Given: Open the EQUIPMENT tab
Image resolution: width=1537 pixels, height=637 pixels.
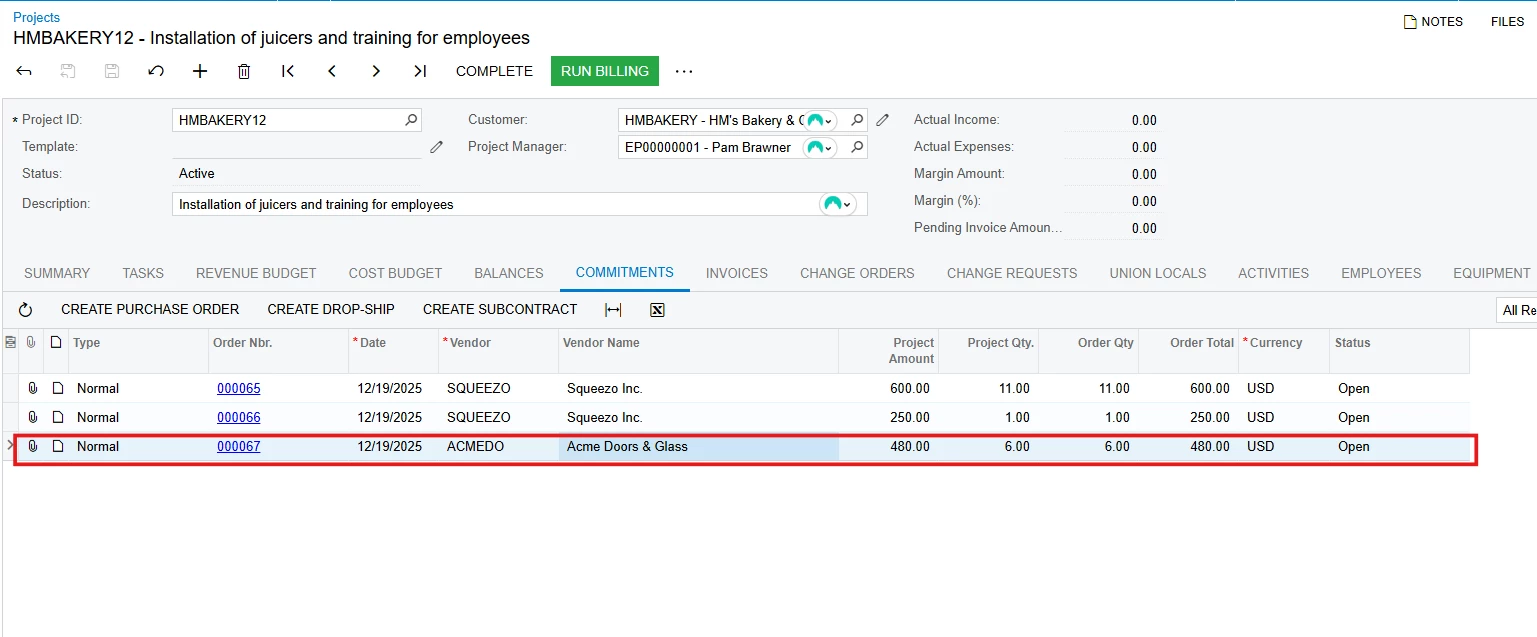Looking at the screenshot, I should click(1492, 273).
